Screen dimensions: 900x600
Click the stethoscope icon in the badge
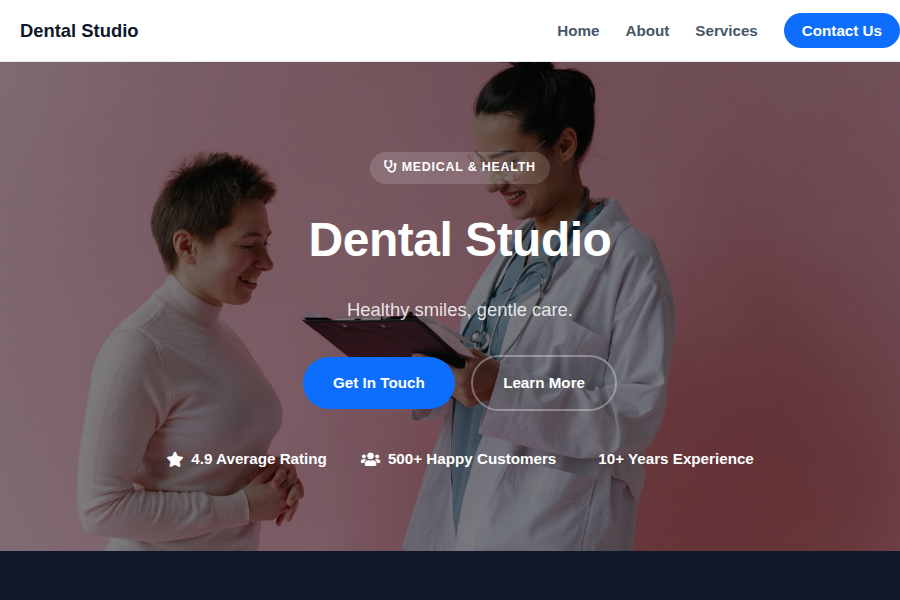(x=390, y=167)
